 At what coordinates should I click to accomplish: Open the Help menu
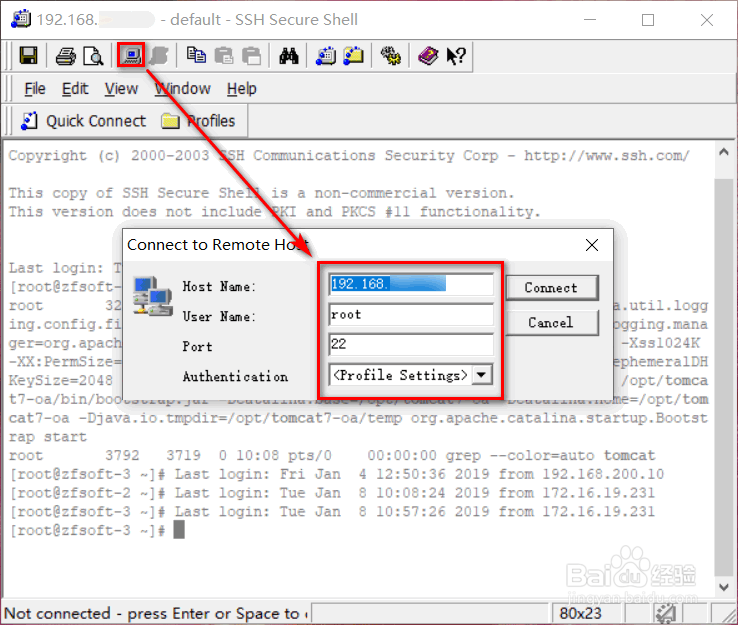click(241, 88)
